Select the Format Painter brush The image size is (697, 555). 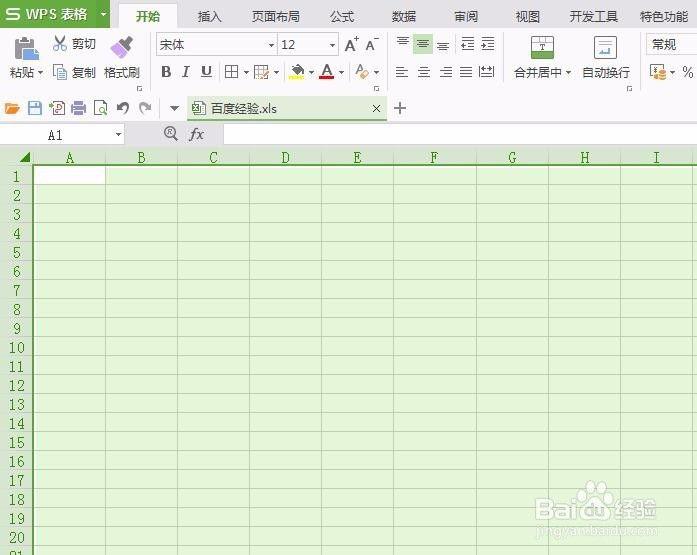(122, 47)
